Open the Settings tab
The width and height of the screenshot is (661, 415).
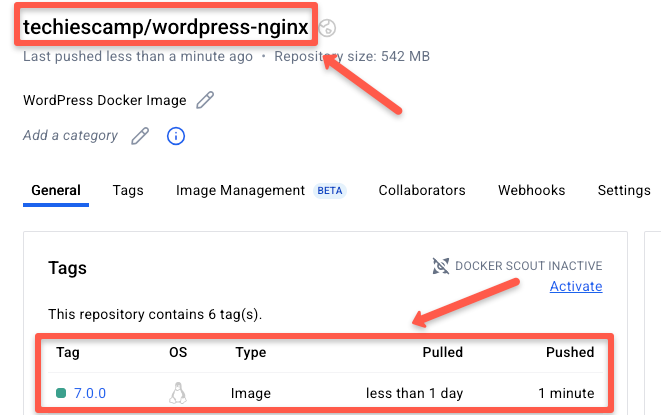pos(624,190)
